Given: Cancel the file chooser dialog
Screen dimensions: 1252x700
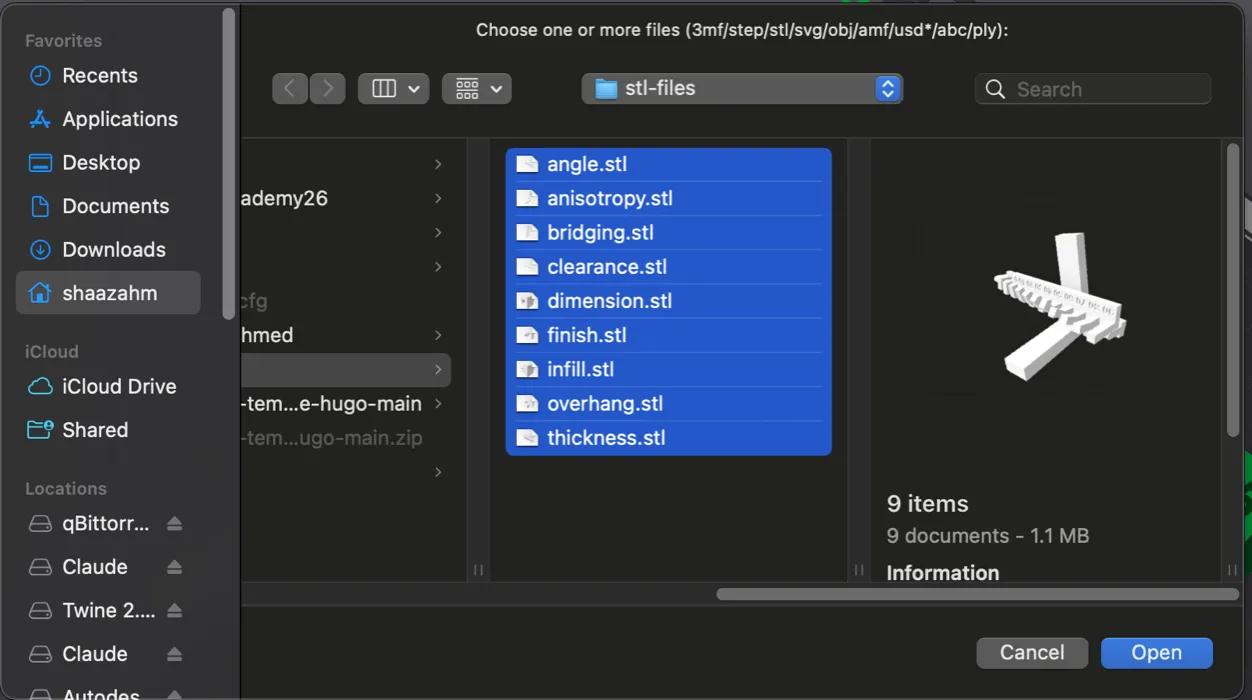Looking at the screenshot, I should coord(1032,653).
